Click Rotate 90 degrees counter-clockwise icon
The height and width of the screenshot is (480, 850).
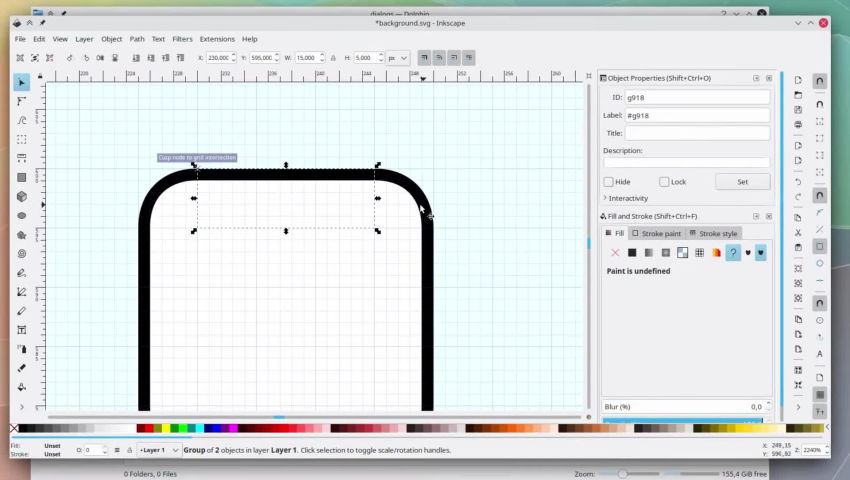tap(70, 57)
